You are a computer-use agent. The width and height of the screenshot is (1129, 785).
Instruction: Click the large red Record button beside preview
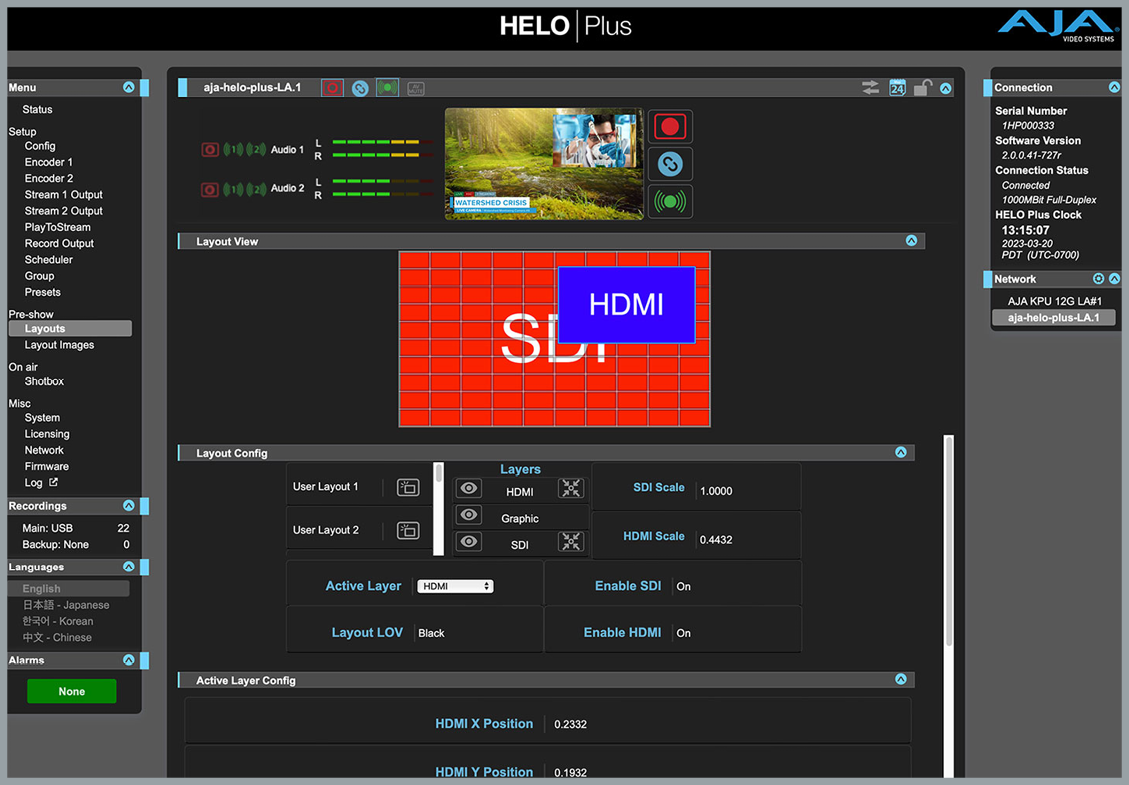670,127
